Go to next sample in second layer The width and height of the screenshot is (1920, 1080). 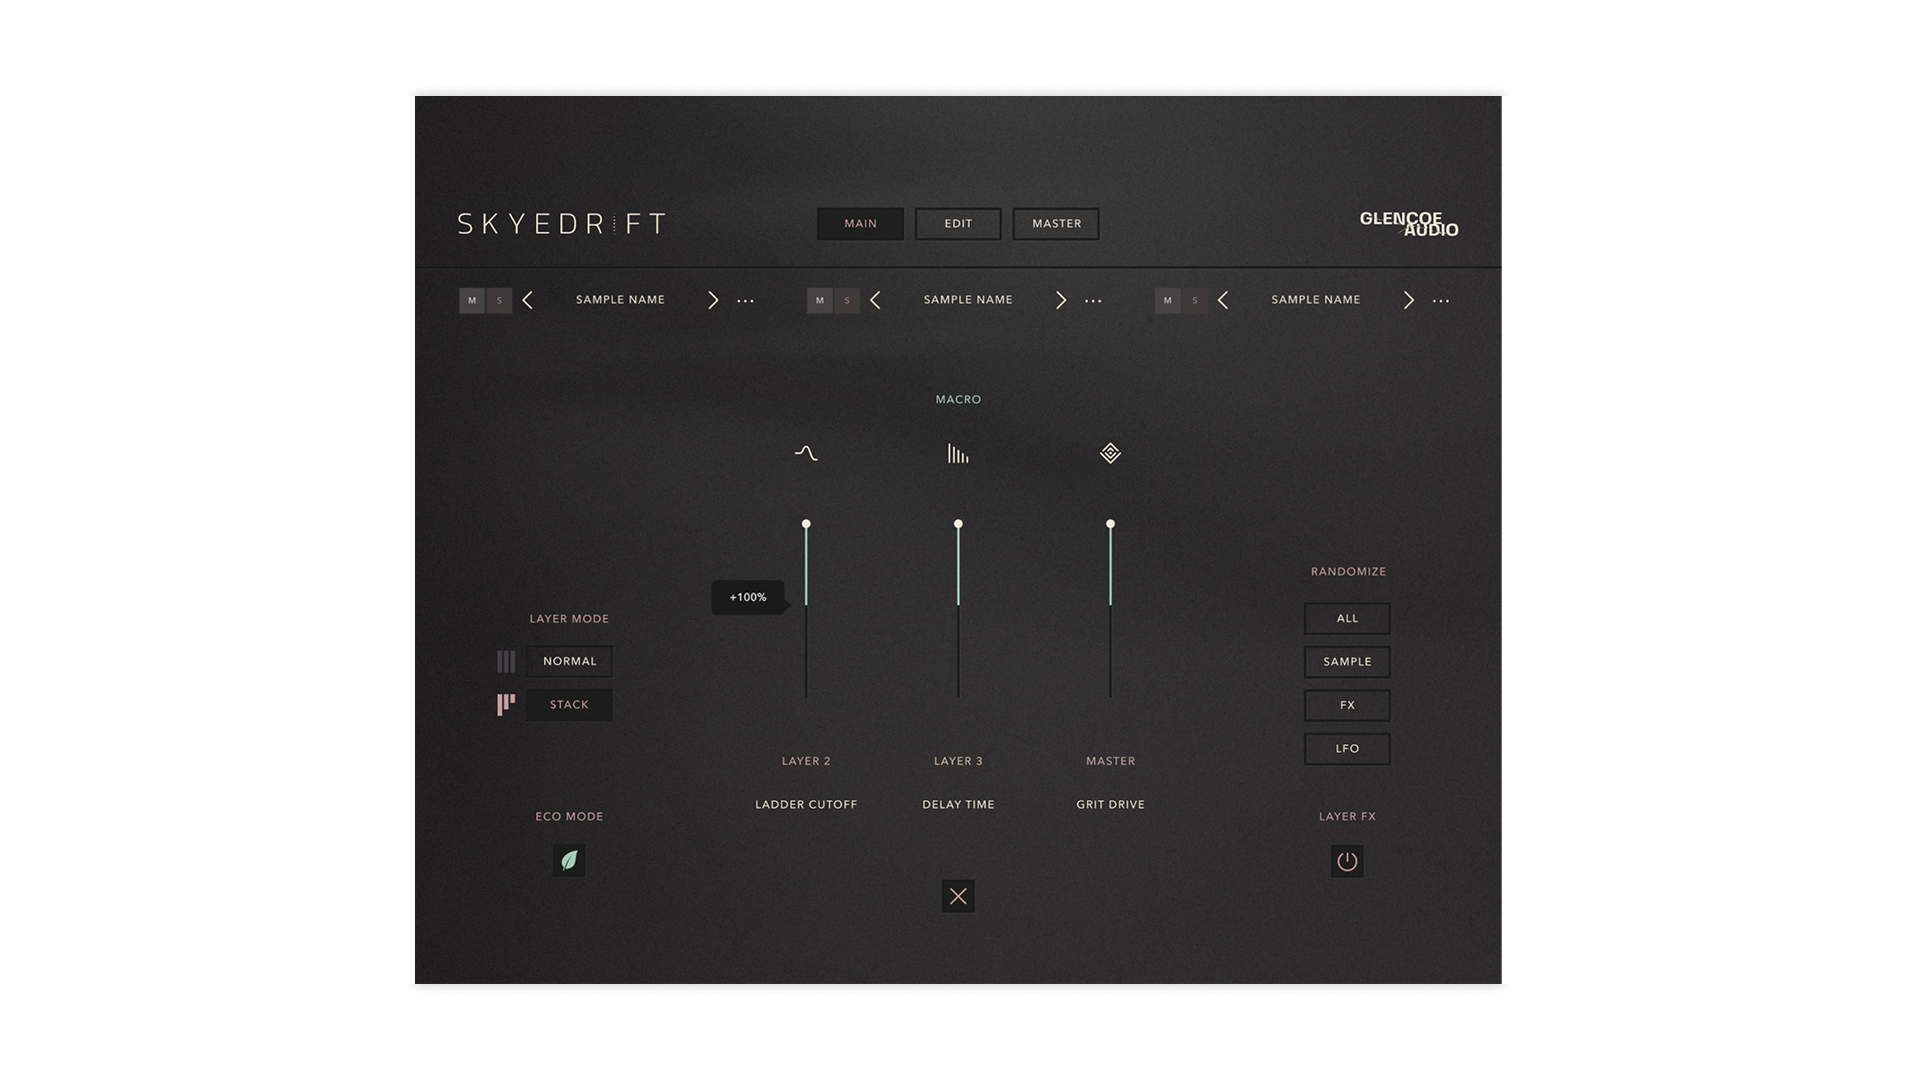pyautogui.click(x=1061, y=300)
